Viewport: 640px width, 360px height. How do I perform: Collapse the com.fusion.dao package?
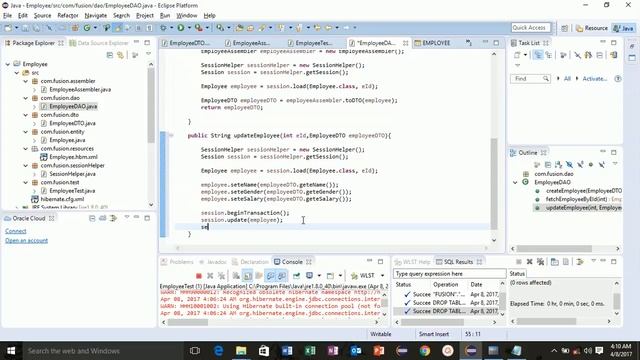(x=26, y=98)
